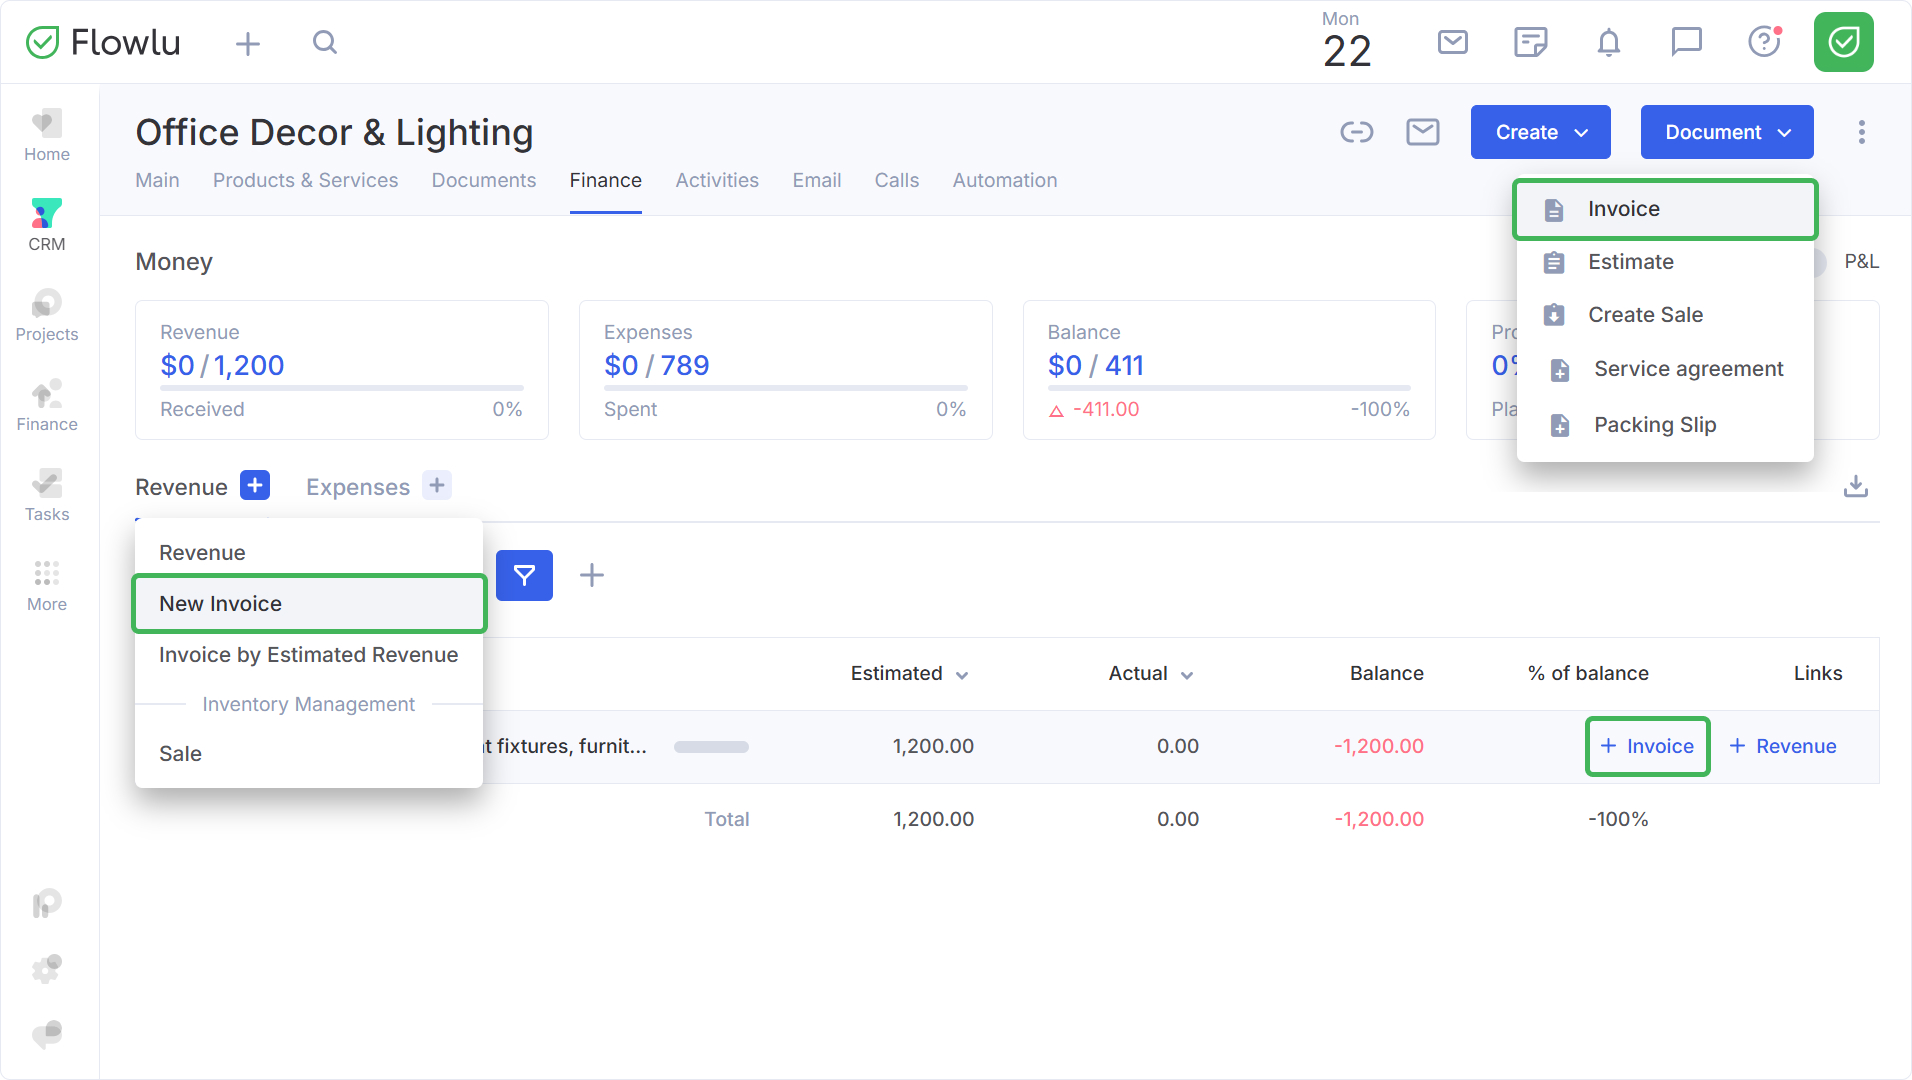This screenshot has height=1080, width=1912.
Task: Click the sidebar icon above the settings gear
Action: coord(47,904)
